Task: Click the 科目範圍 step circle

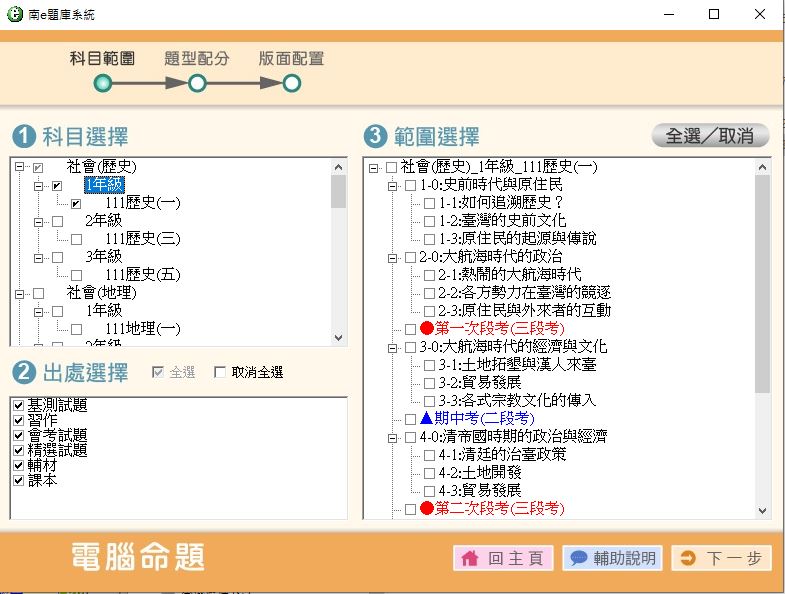Action: (102, 83)
